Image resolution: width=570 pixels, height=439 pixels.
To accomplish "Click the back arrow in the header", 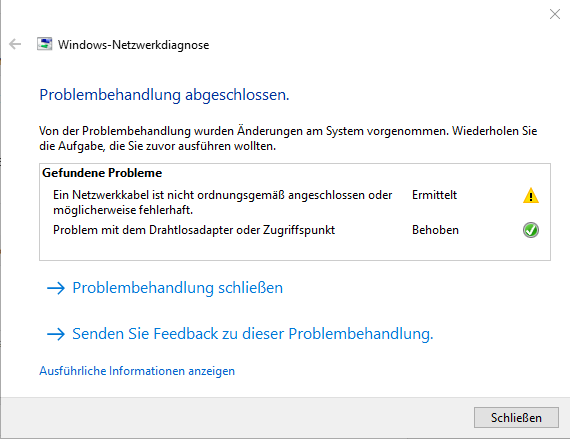I will click(x=15, y=44).
